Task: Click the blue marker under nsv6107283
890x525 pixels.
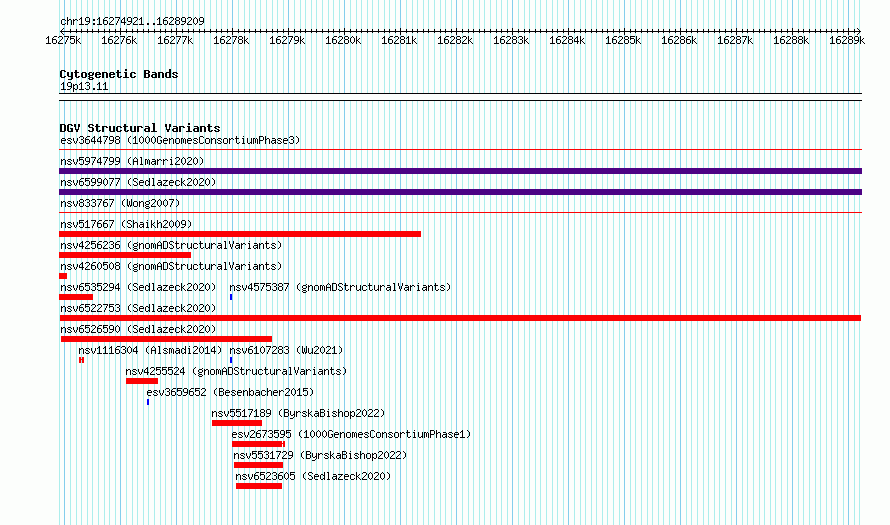Action: click(231, 360)
